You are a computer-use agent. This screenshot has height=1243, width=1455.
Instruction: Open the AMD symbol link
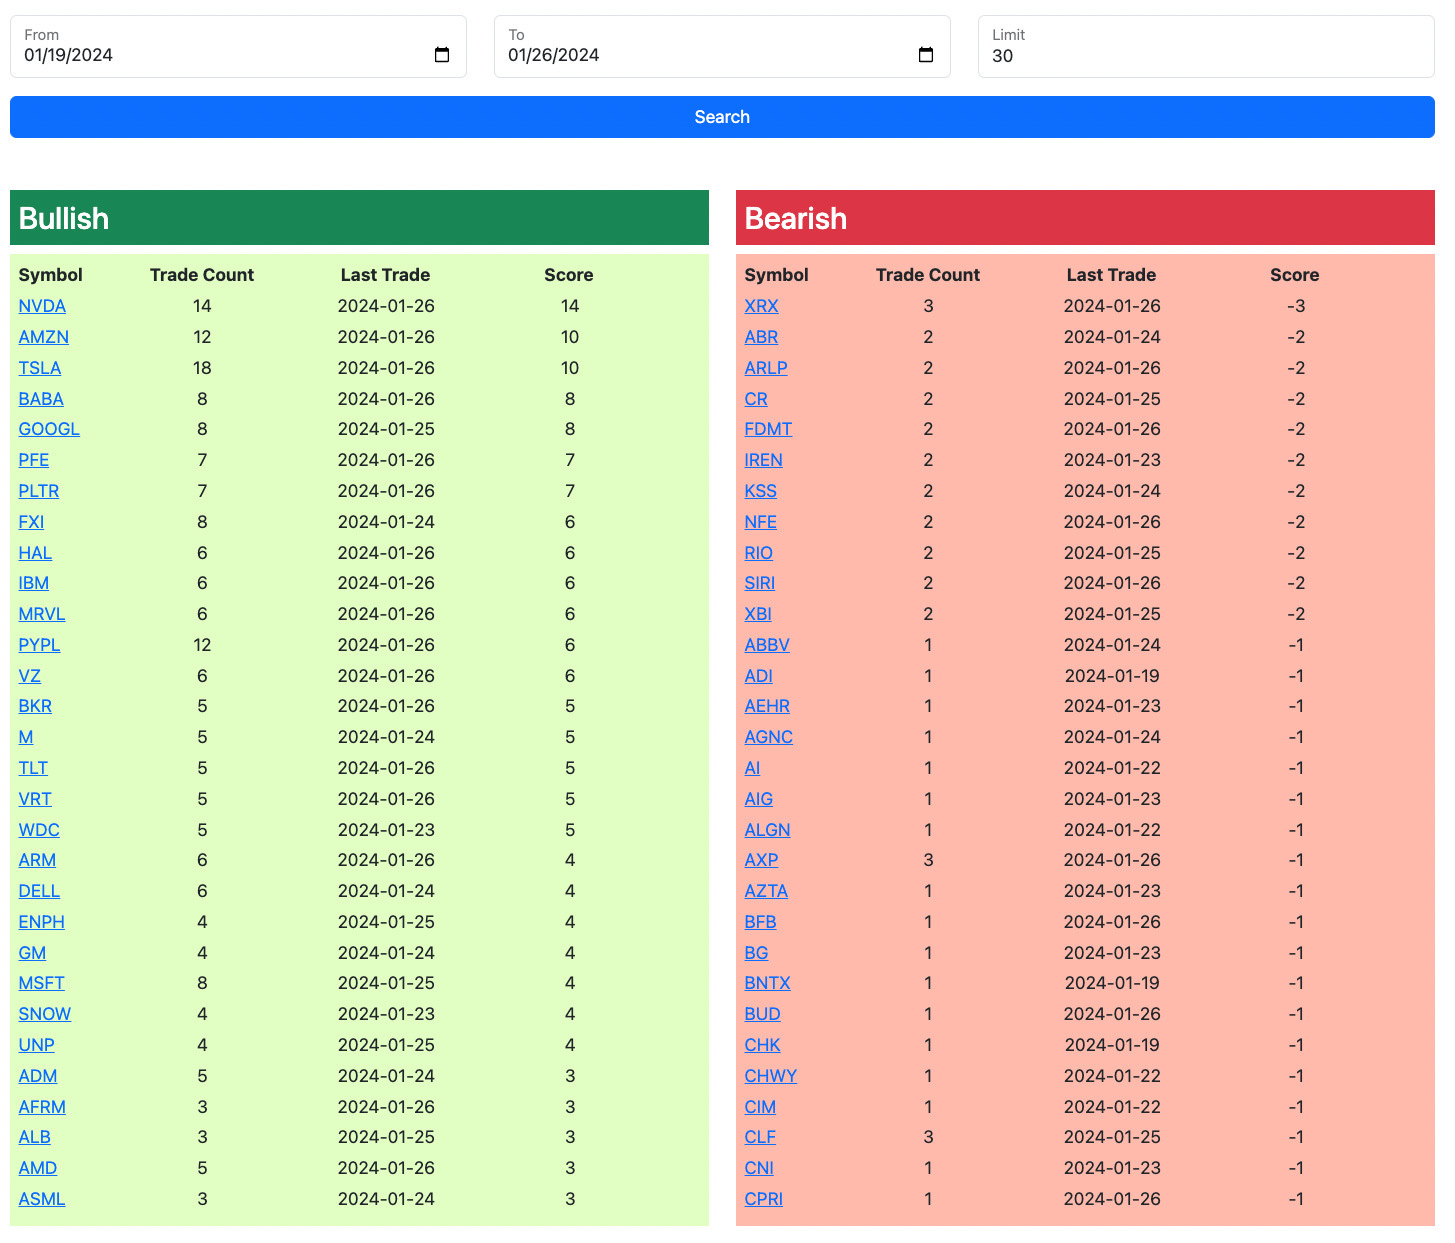pos(38,1168)
